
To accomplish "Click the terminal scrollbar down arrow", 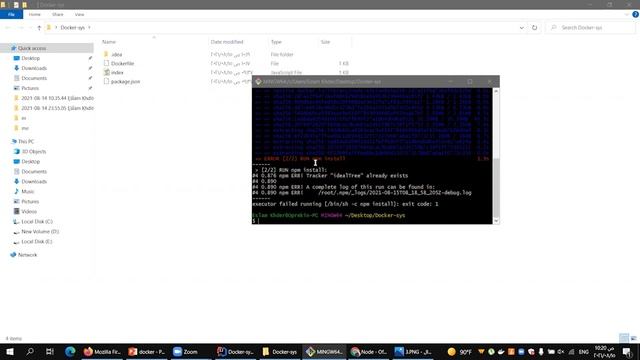I will click(x=496, y=221).
